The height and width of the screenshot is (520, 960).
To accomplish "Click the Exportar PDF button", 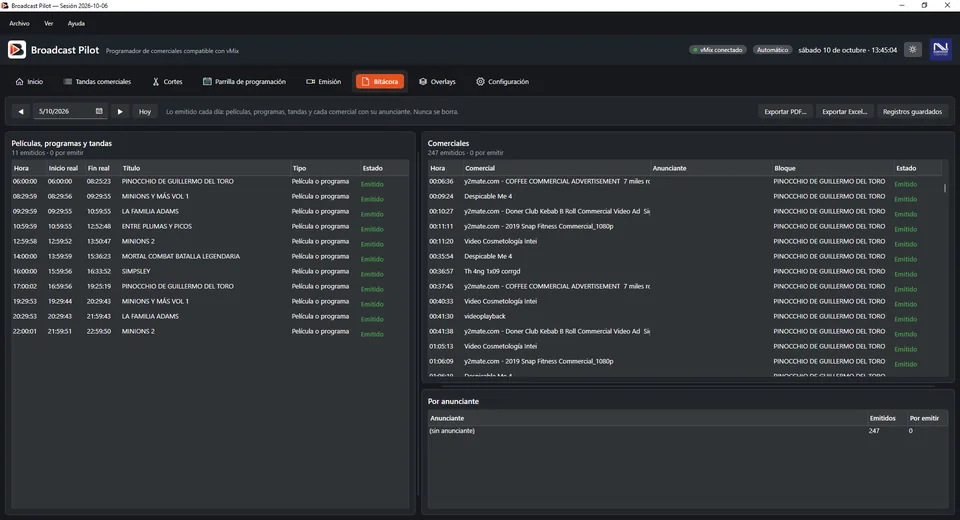I will pyautogui.click(x=786, y=111).
